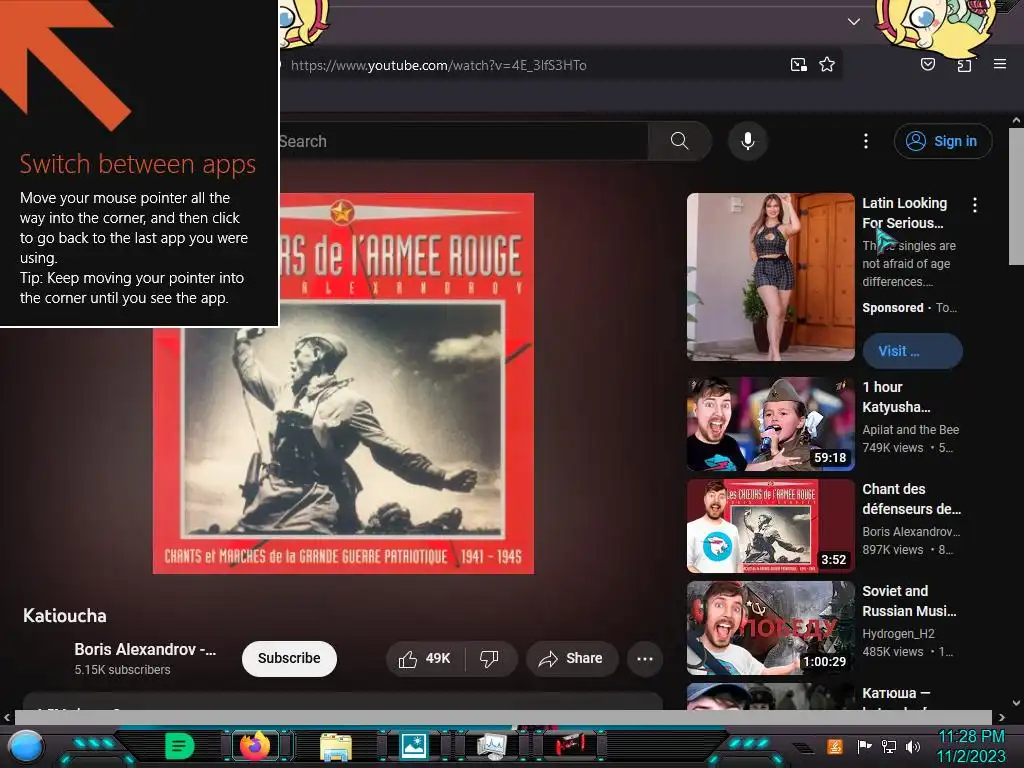Click the Share button

[x=570, y=658]
